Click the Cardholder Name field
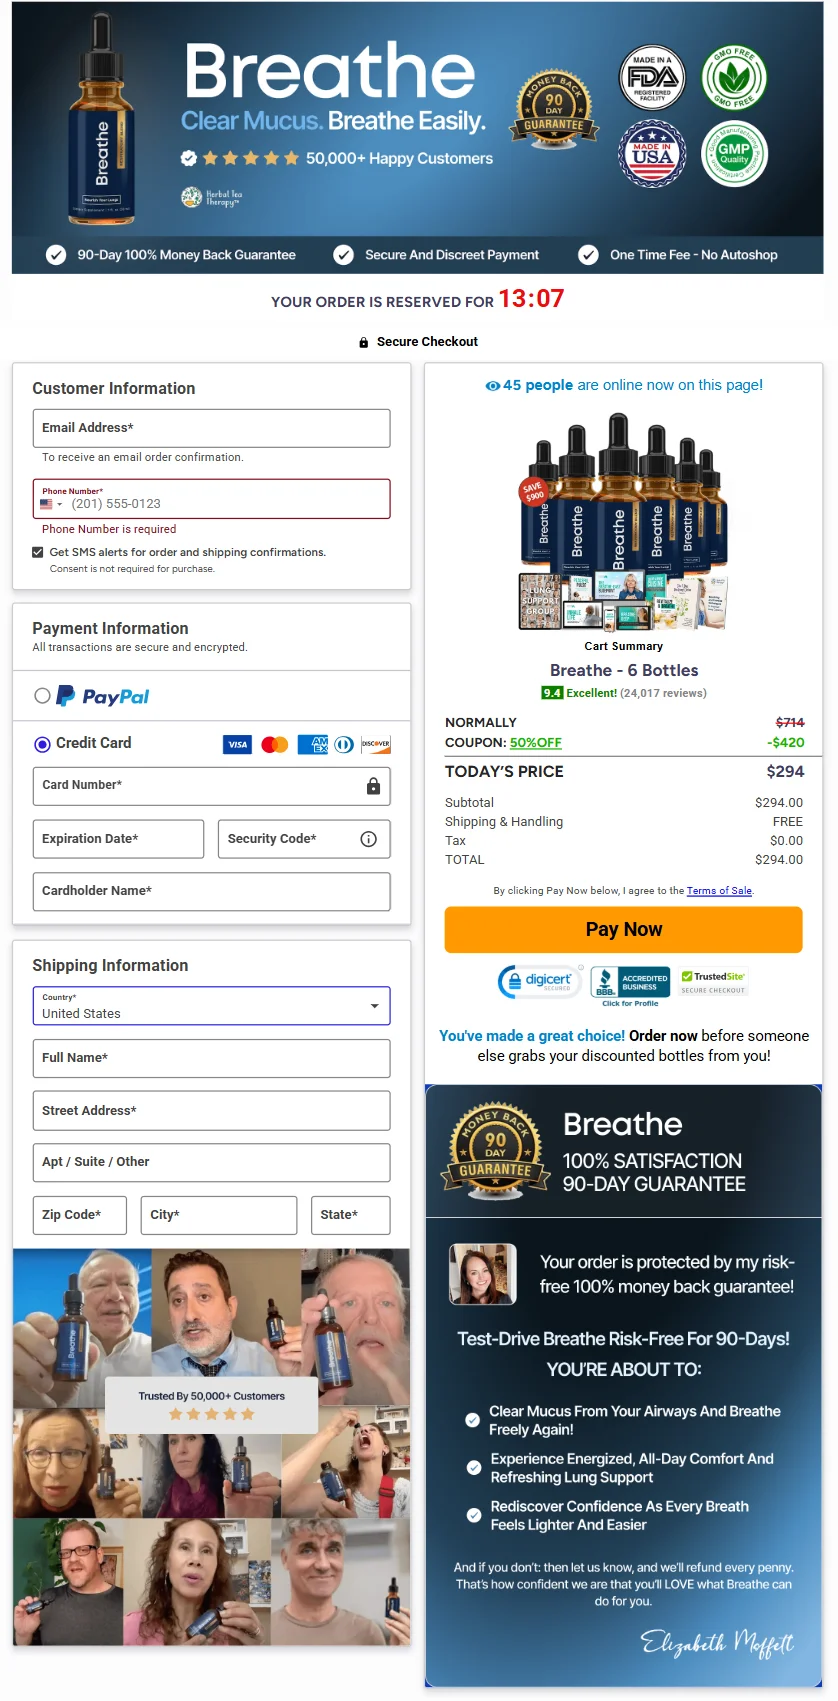 (x=211, y=891)
